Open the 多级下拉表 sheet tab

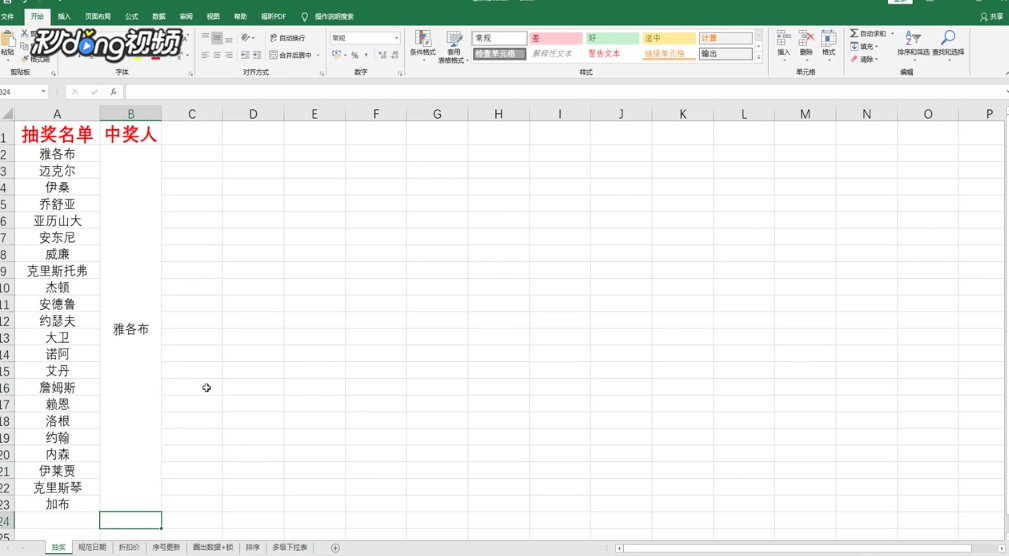(x=289, y=548)
